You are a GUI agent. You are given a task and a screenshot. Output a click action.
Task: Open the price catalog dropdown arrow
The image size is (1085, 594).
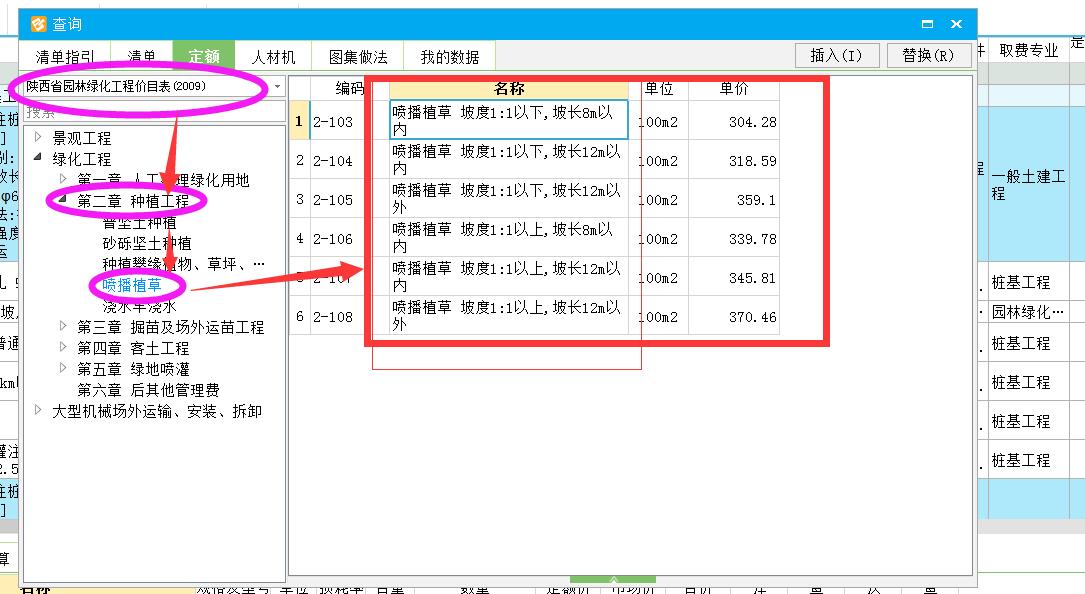[277, 87]
